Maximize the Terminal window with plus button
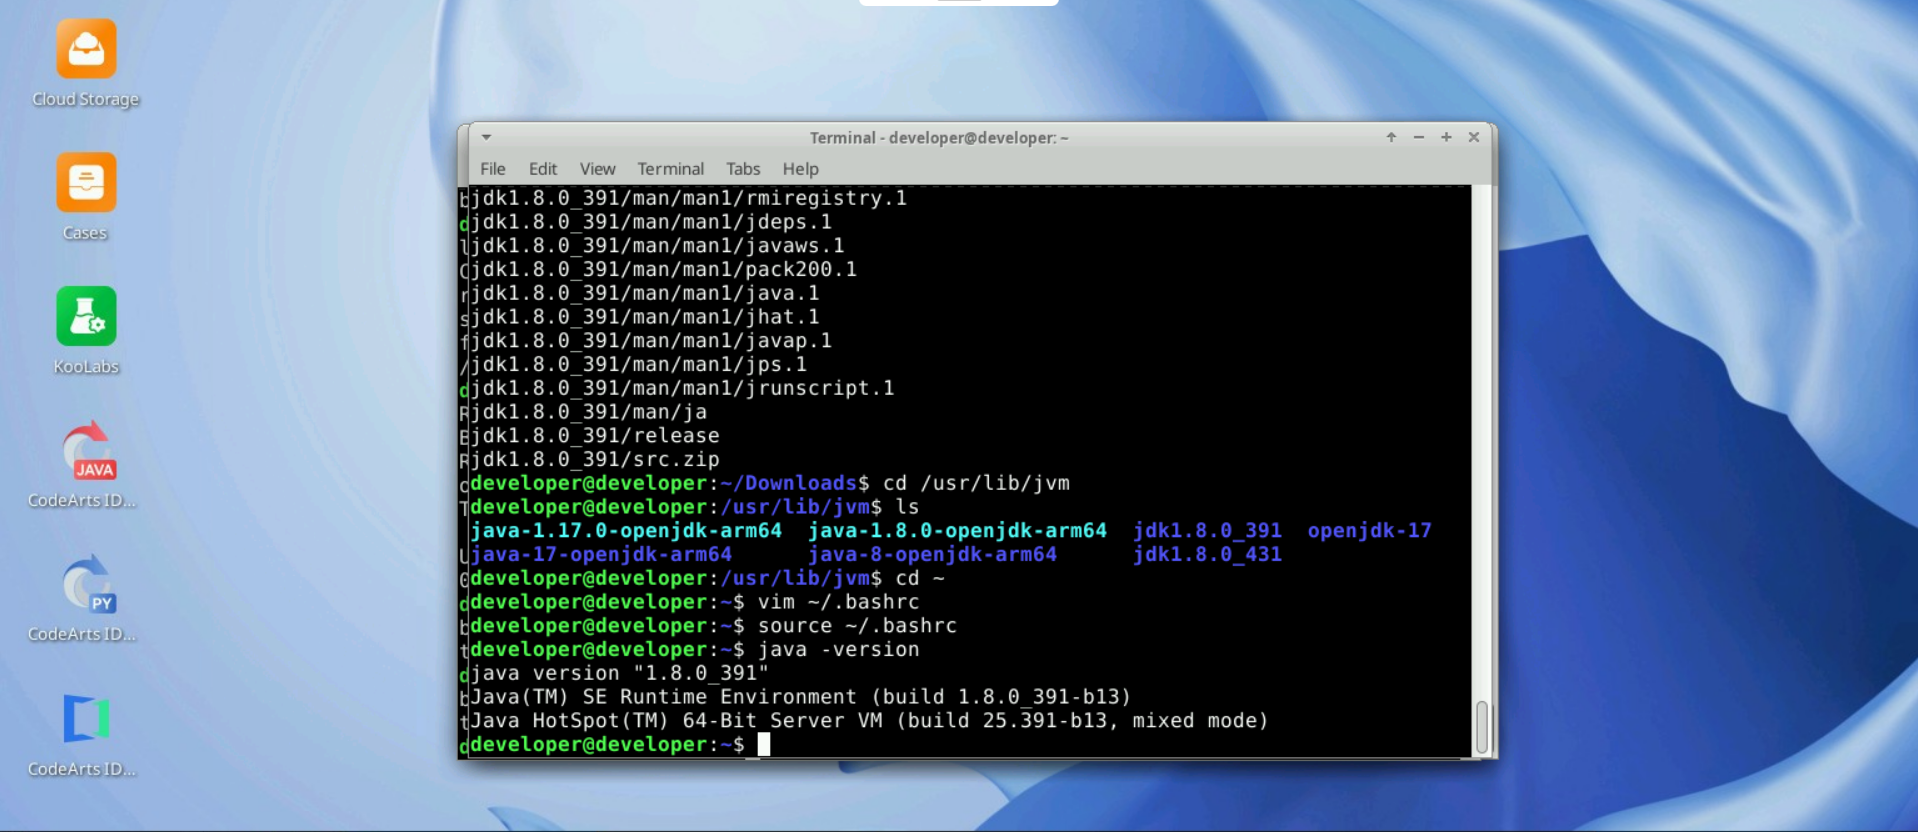Viewport: 1918px width, 832px height. (1446, 137)
